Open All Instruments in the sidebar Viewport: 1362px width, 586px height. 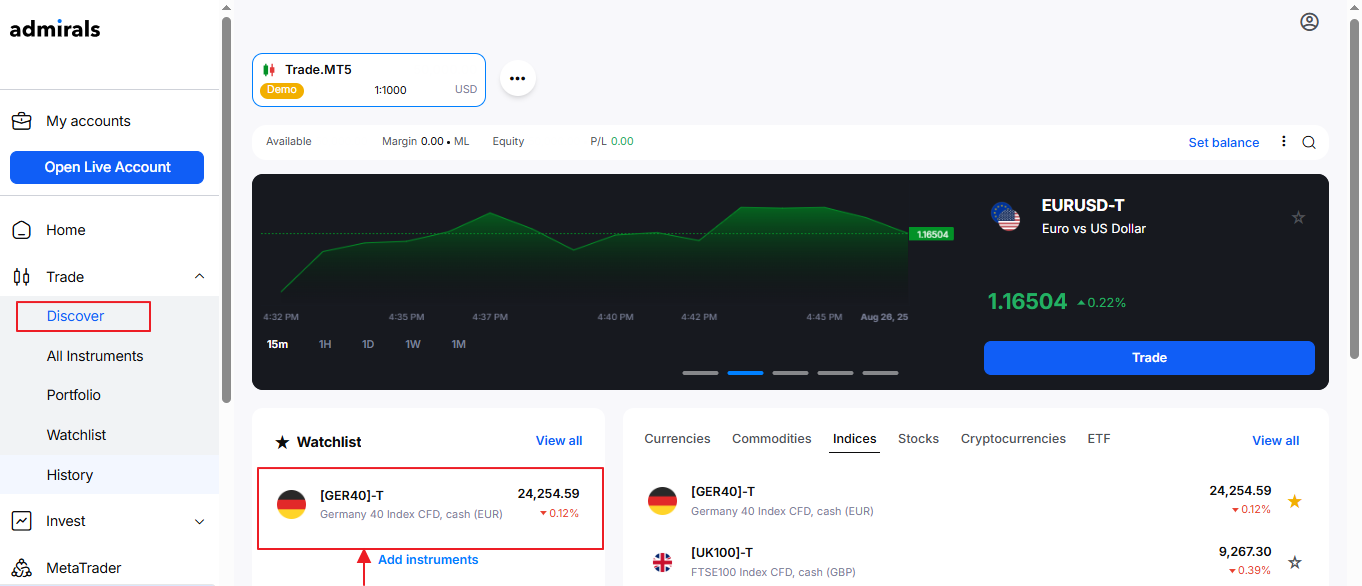pos(95,356)
